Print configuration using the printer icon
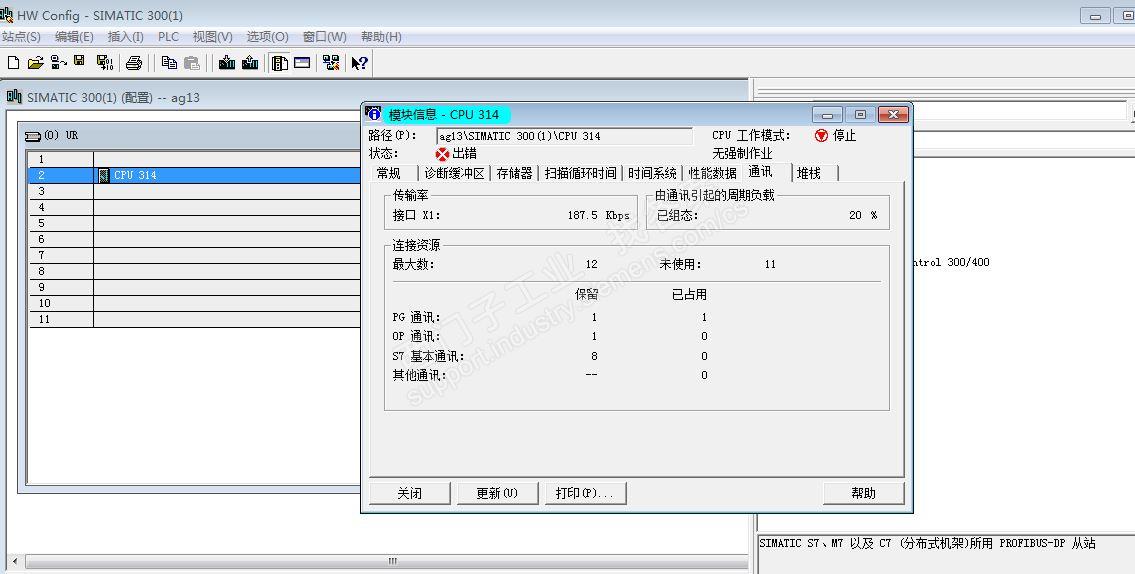The width and height of the screenshot is (1135, 574). tap(134, 63)
